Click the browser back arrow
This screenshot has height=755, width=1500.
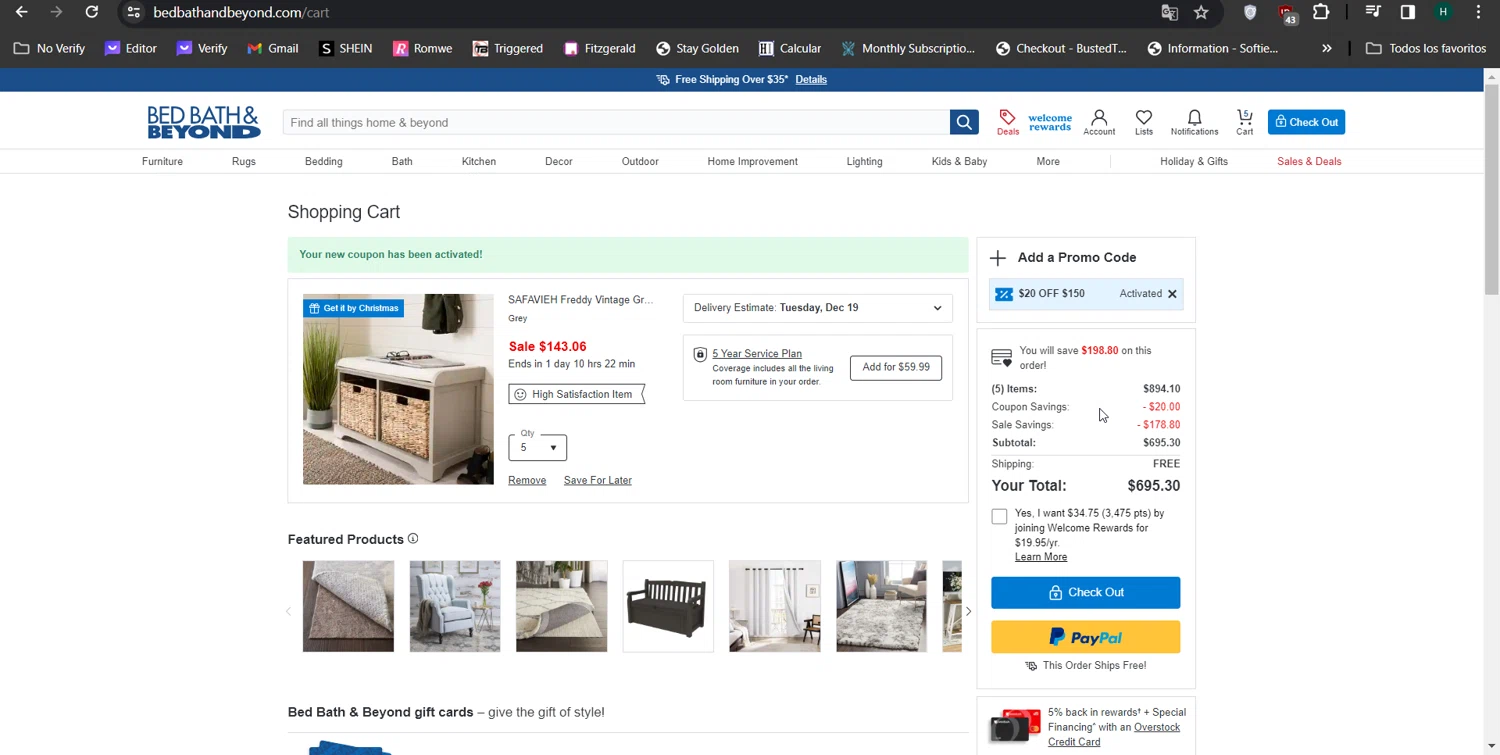[21, 12]
